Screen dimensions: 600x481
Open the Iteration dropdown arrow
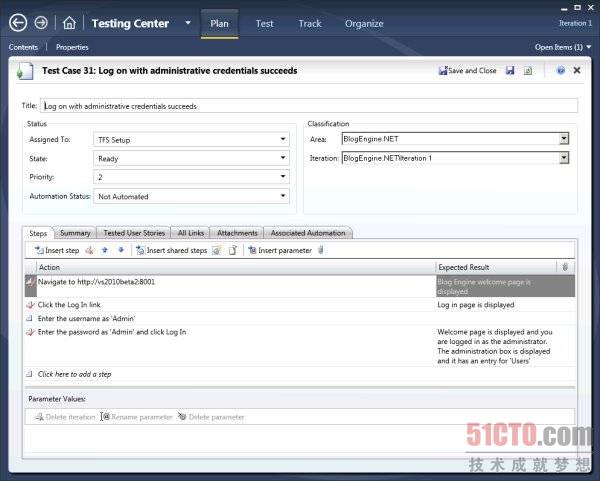(564, 158)
